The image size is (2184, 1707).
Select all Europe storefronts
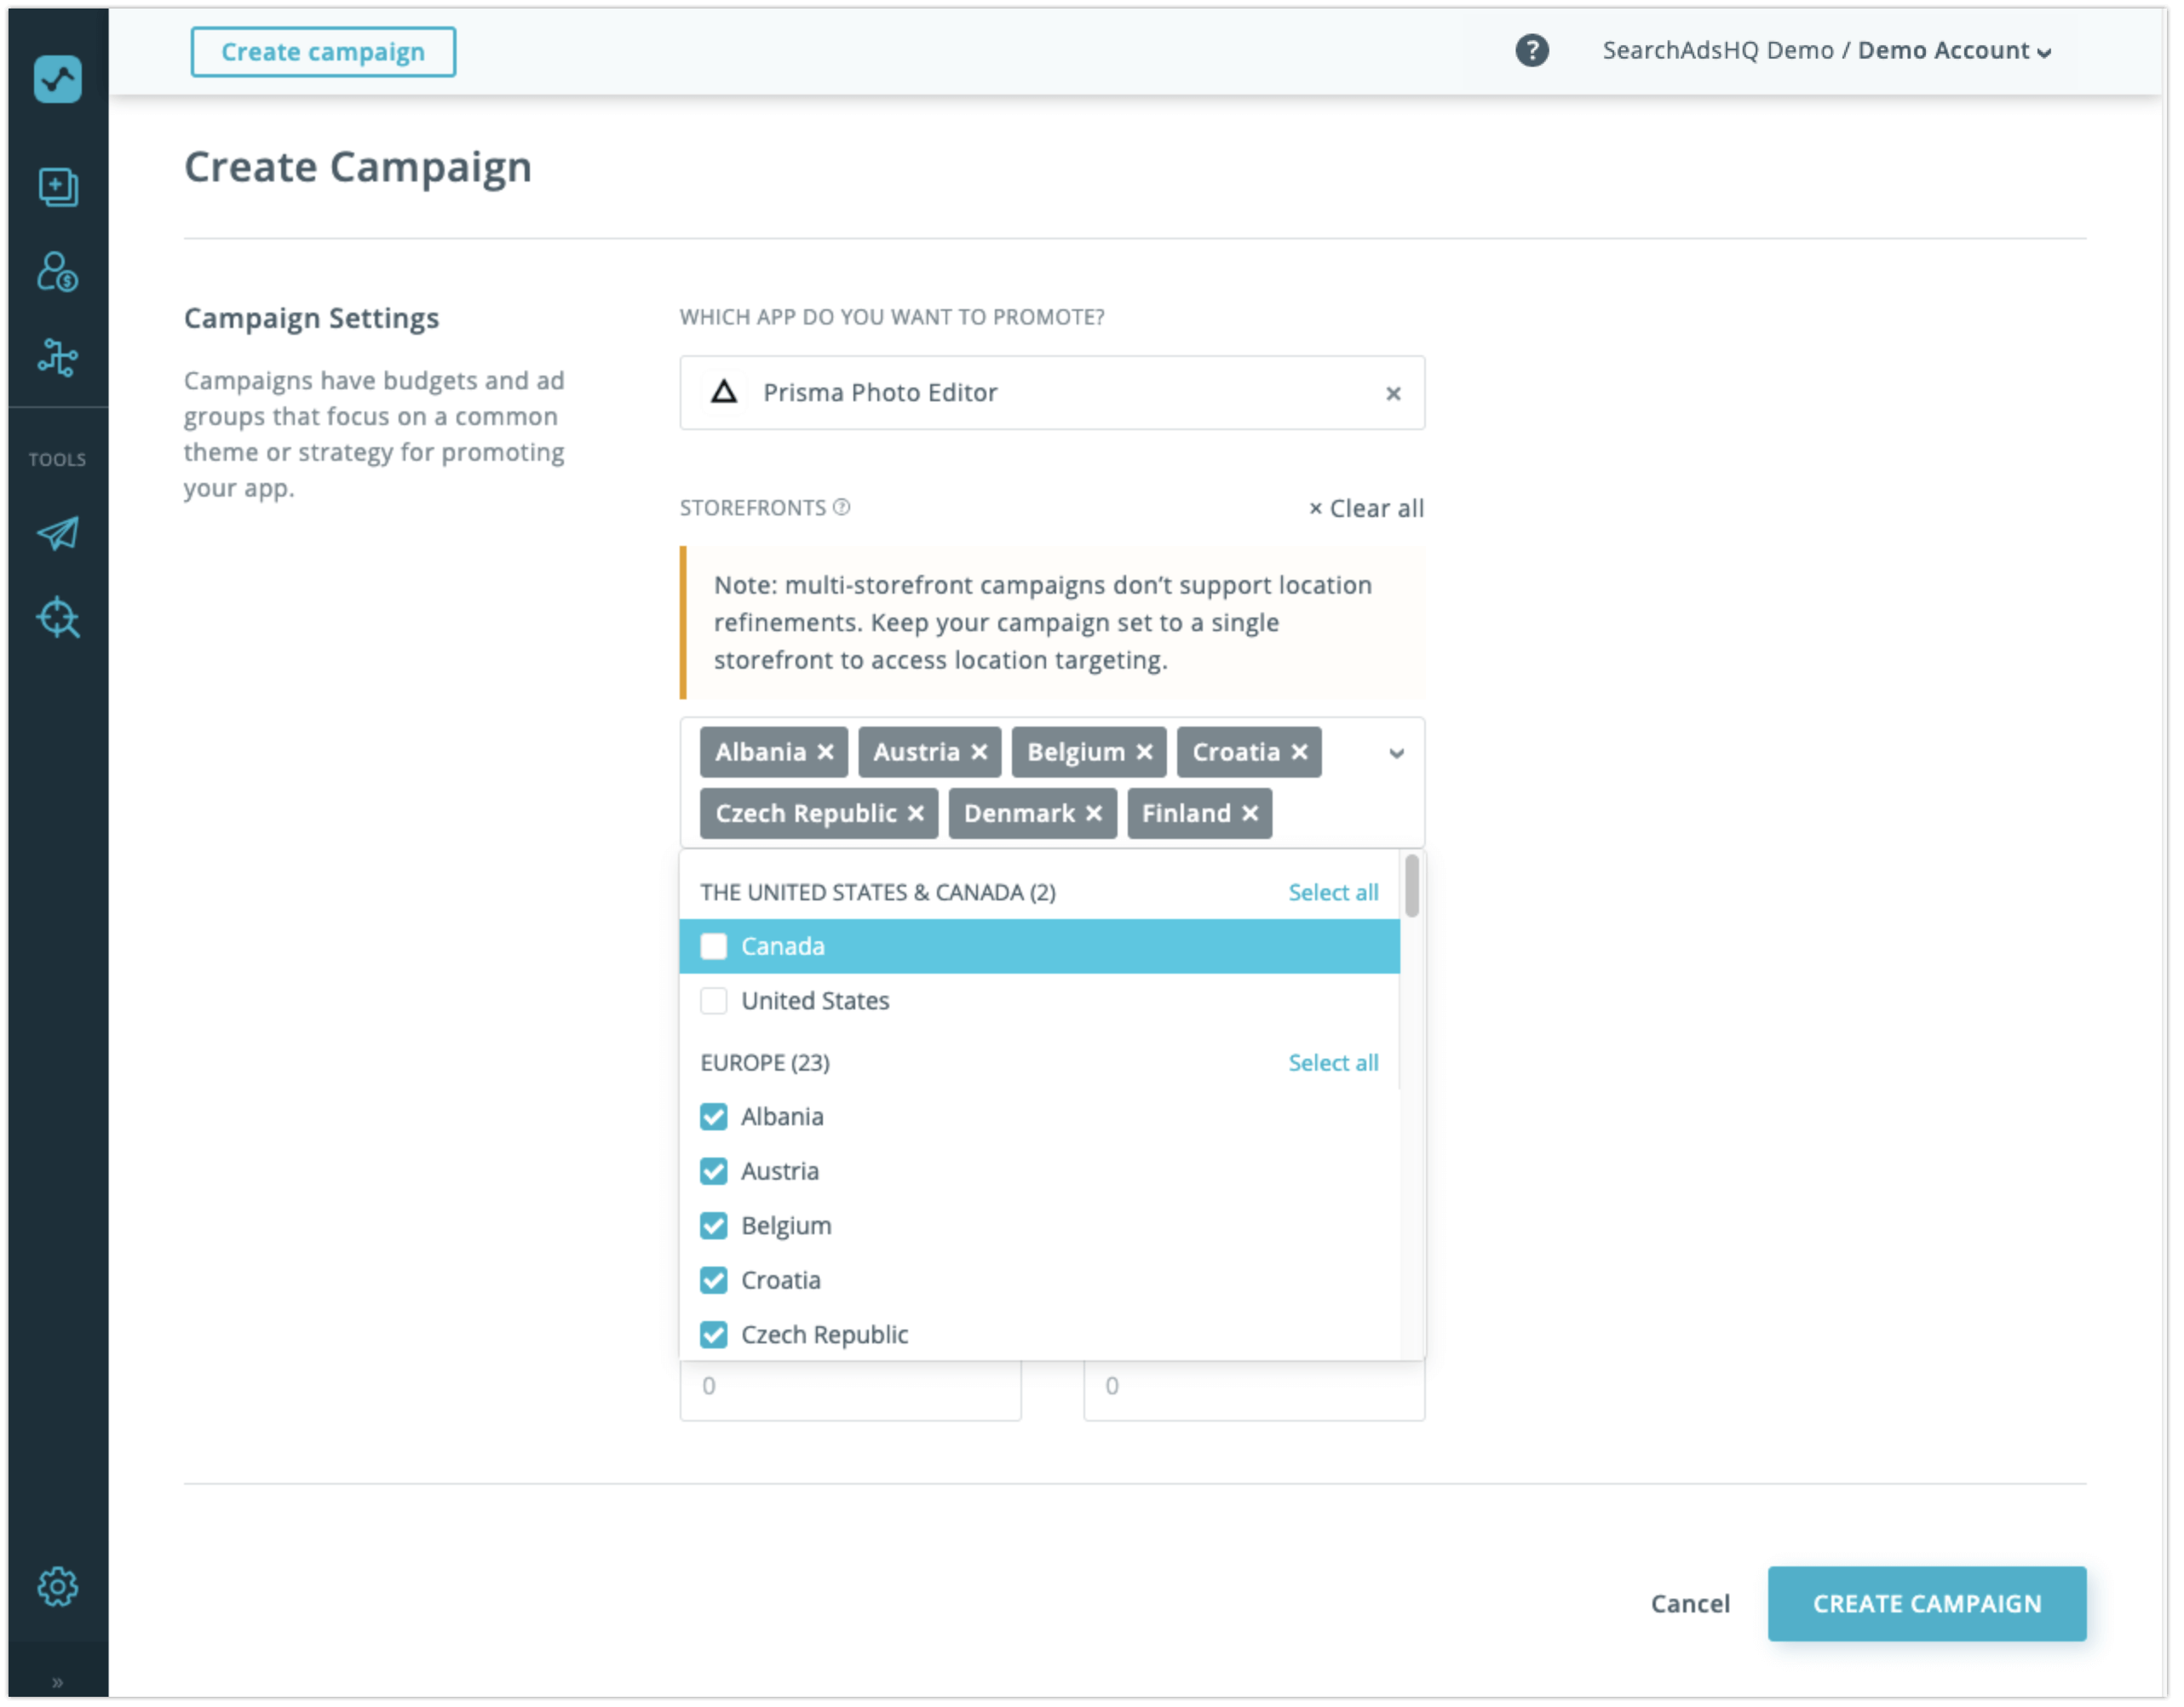coord(1331,1060)
